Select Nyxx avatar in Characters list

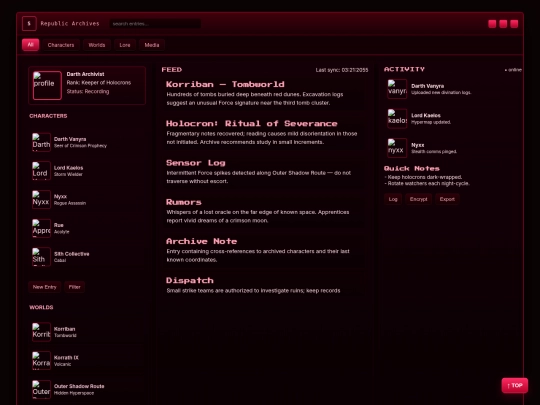(41, 199)
